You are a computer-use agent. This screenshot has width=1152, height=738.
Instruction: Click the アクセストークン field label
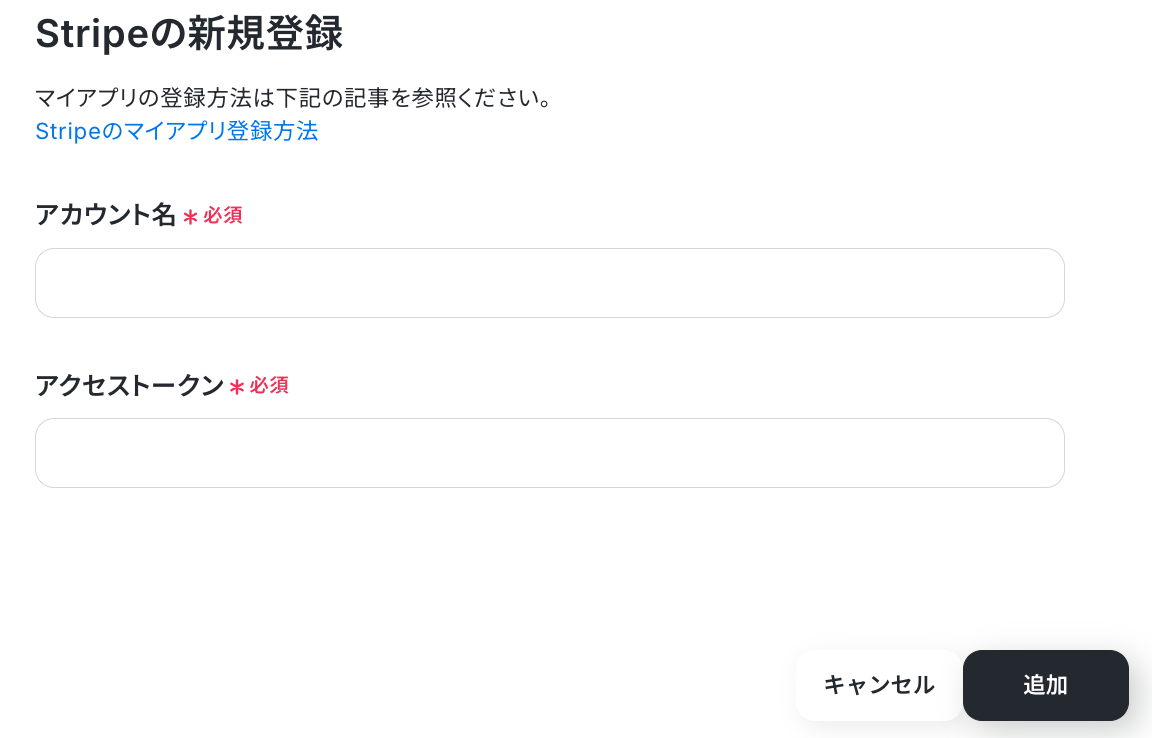[129, 385]
